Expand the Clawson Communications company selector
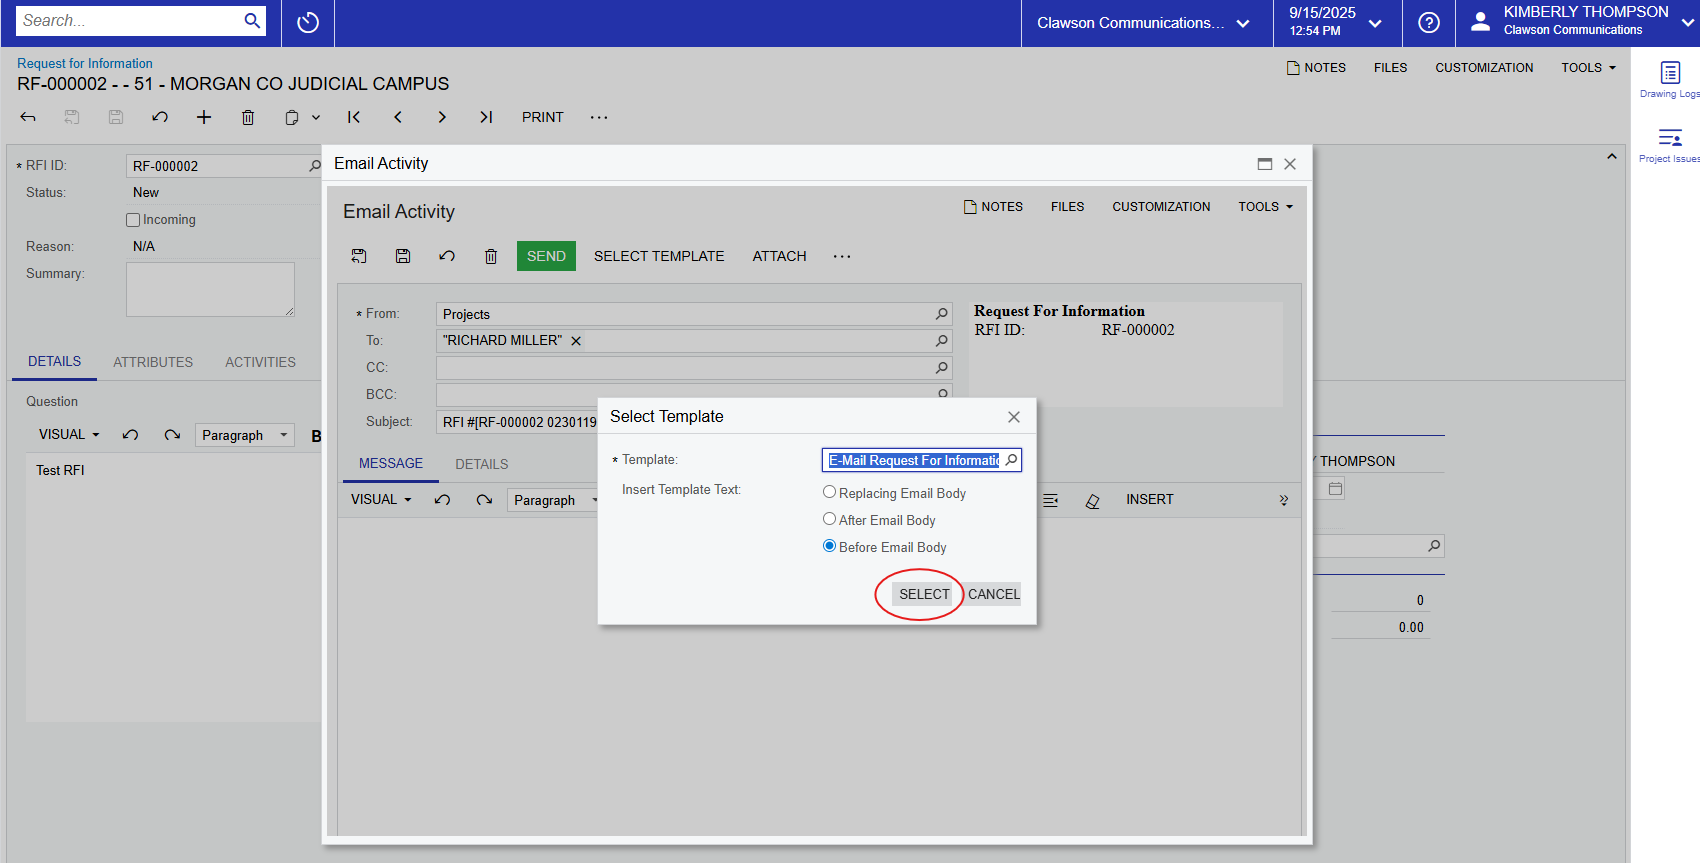Viewport: 1700px width, 863px height. (x=1144, y=23)
